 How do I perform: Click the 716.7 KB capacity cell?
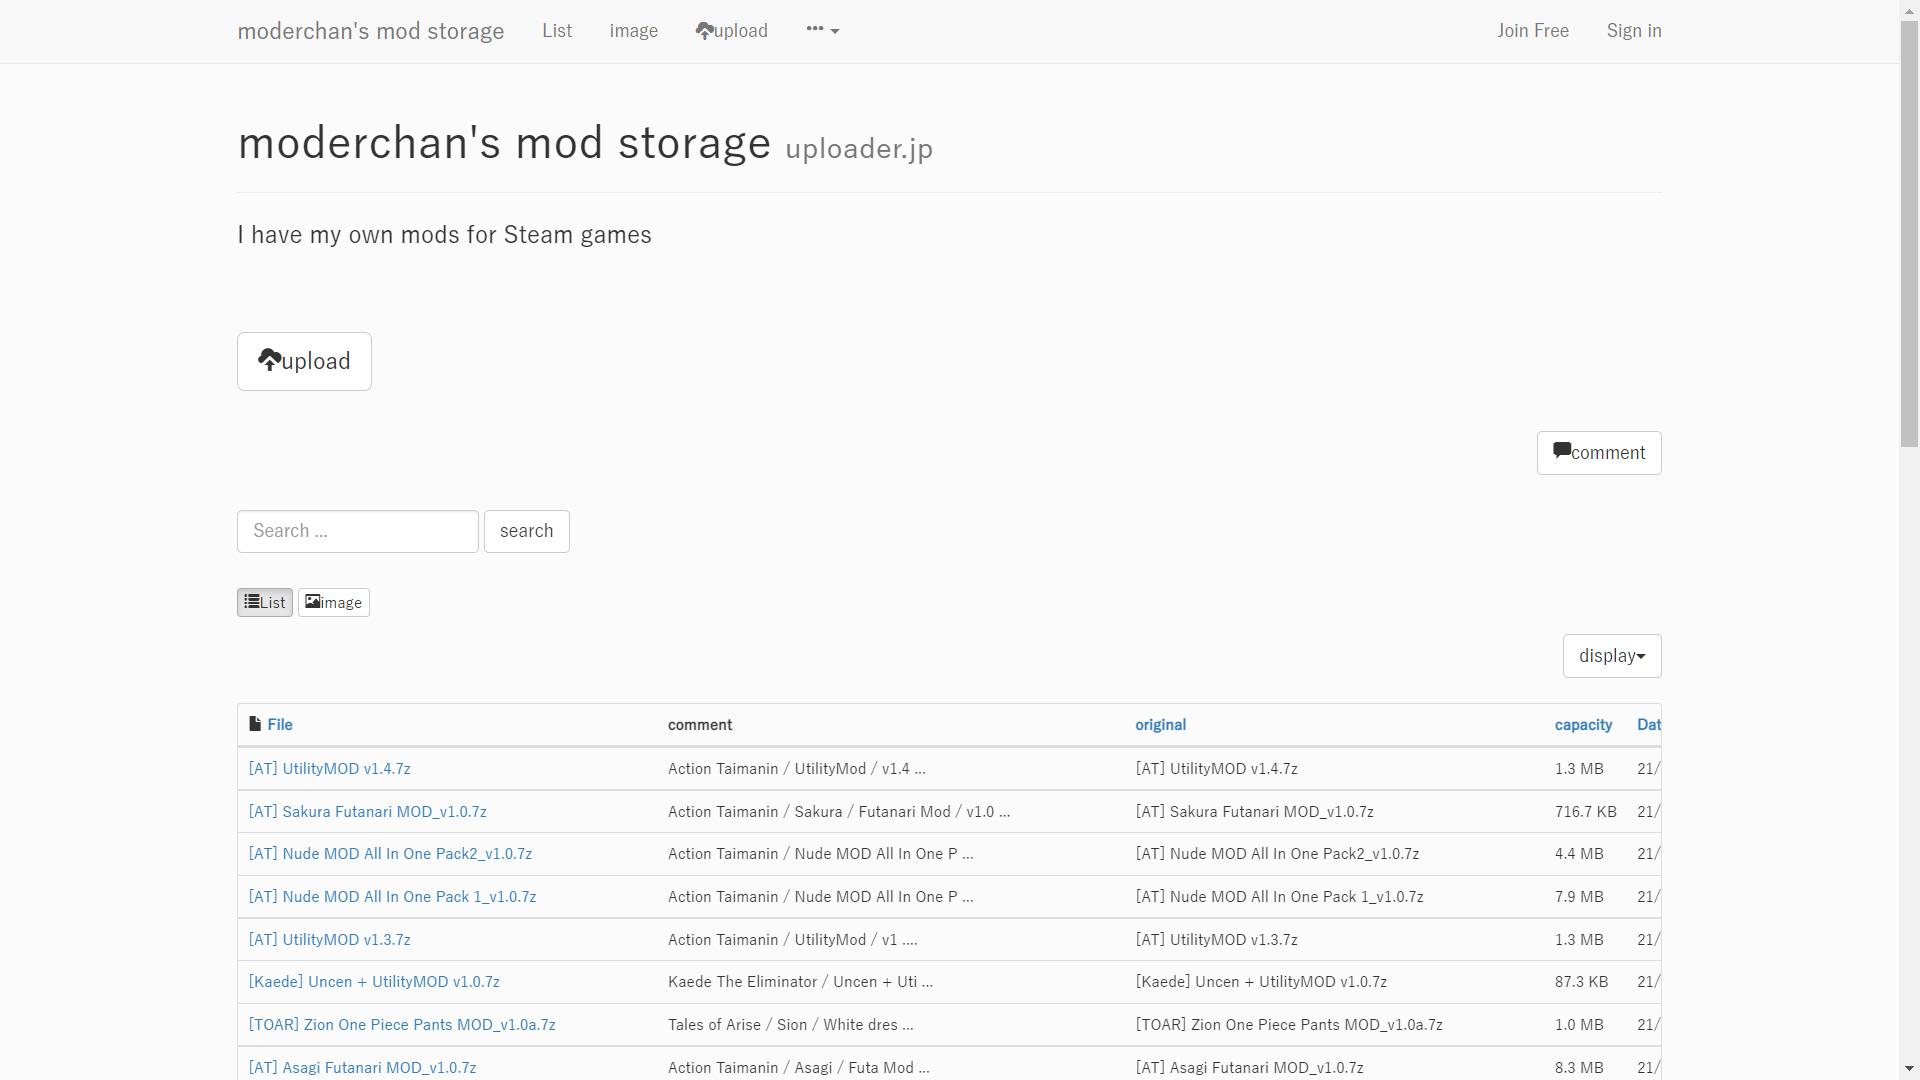(x=1585, y=812)
